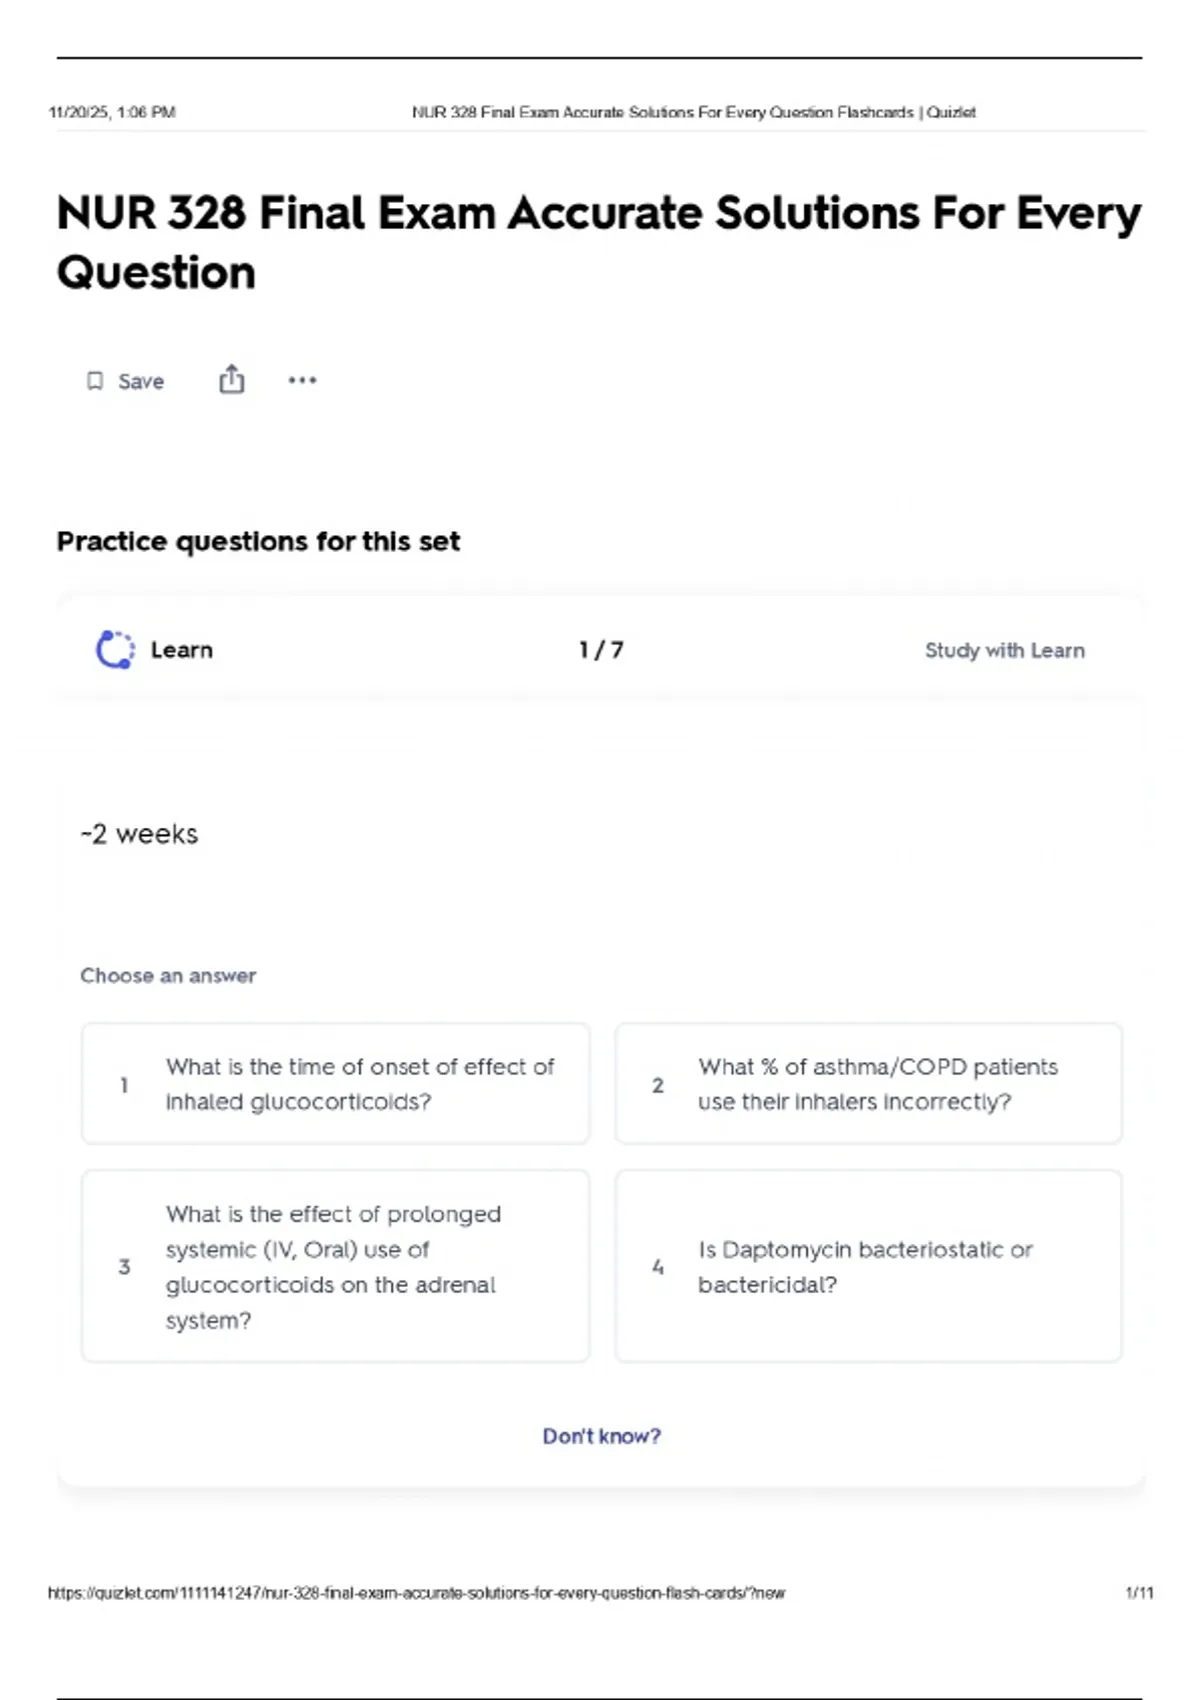
Task: Click the Save label text
Action: (141, 381)
